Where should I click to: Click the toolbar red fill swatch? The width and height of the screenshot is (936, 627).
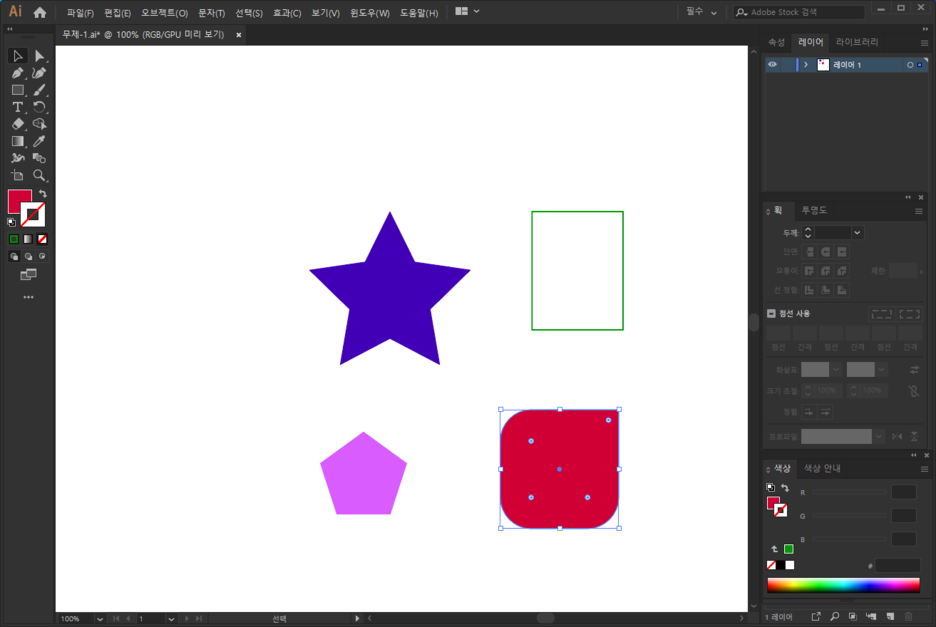(18, 199)
